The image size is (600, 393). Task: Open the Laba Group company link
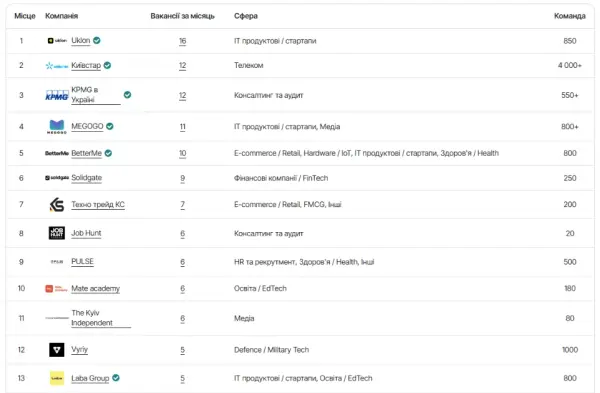(90, 378)
